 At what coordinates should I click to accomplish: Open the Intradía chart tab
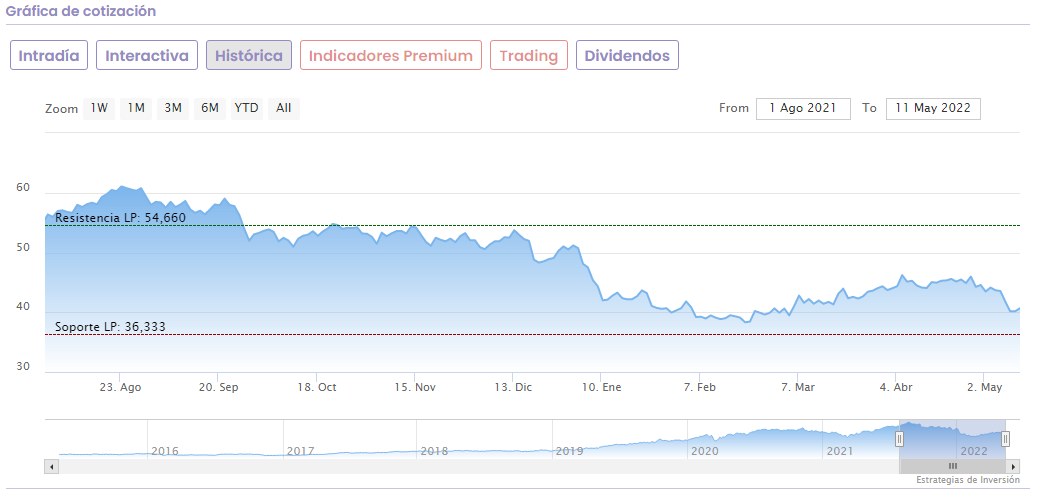(x=49, y=55)
